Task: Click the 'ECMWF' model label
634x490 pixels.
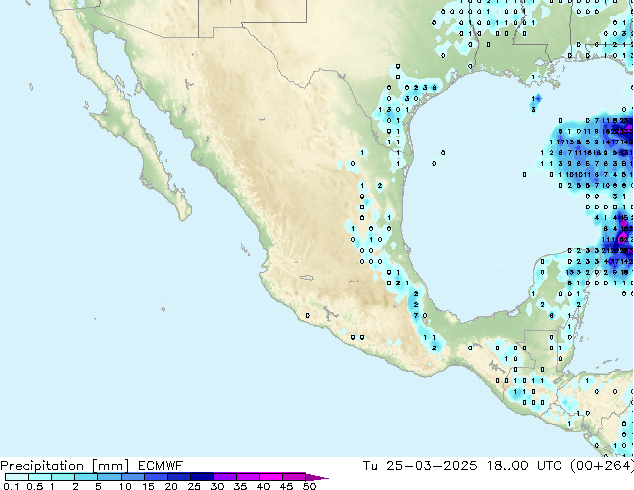Action: [161, 466]
